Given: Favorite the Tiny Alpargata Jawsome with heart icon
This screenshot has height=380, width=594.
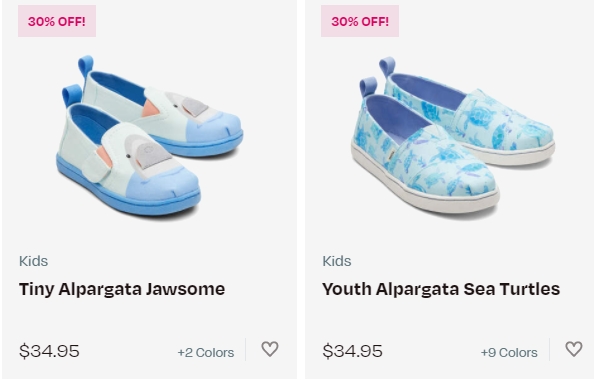Looking at the screenshot, I should coord(270,349).
